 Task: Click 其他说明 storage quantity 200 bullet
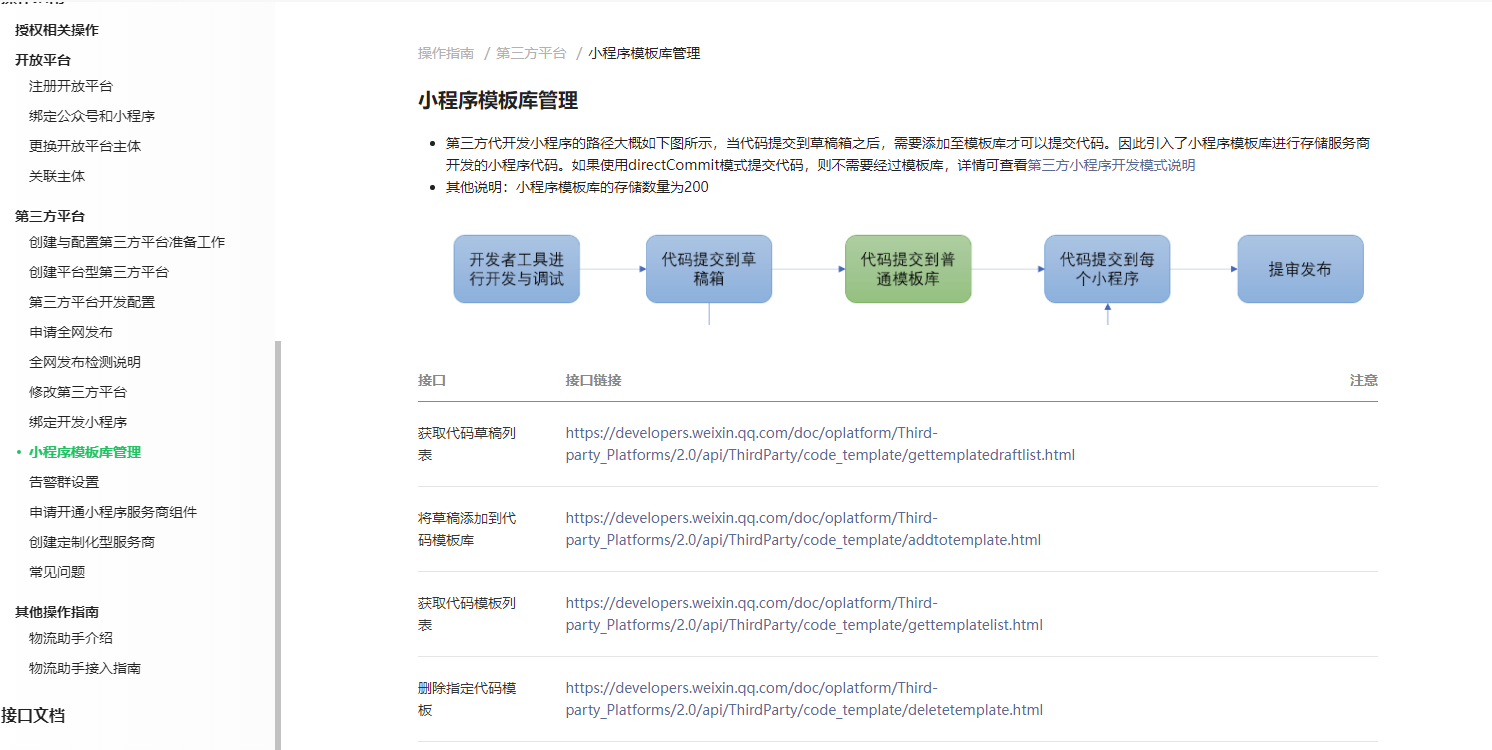tap(577, 187)
